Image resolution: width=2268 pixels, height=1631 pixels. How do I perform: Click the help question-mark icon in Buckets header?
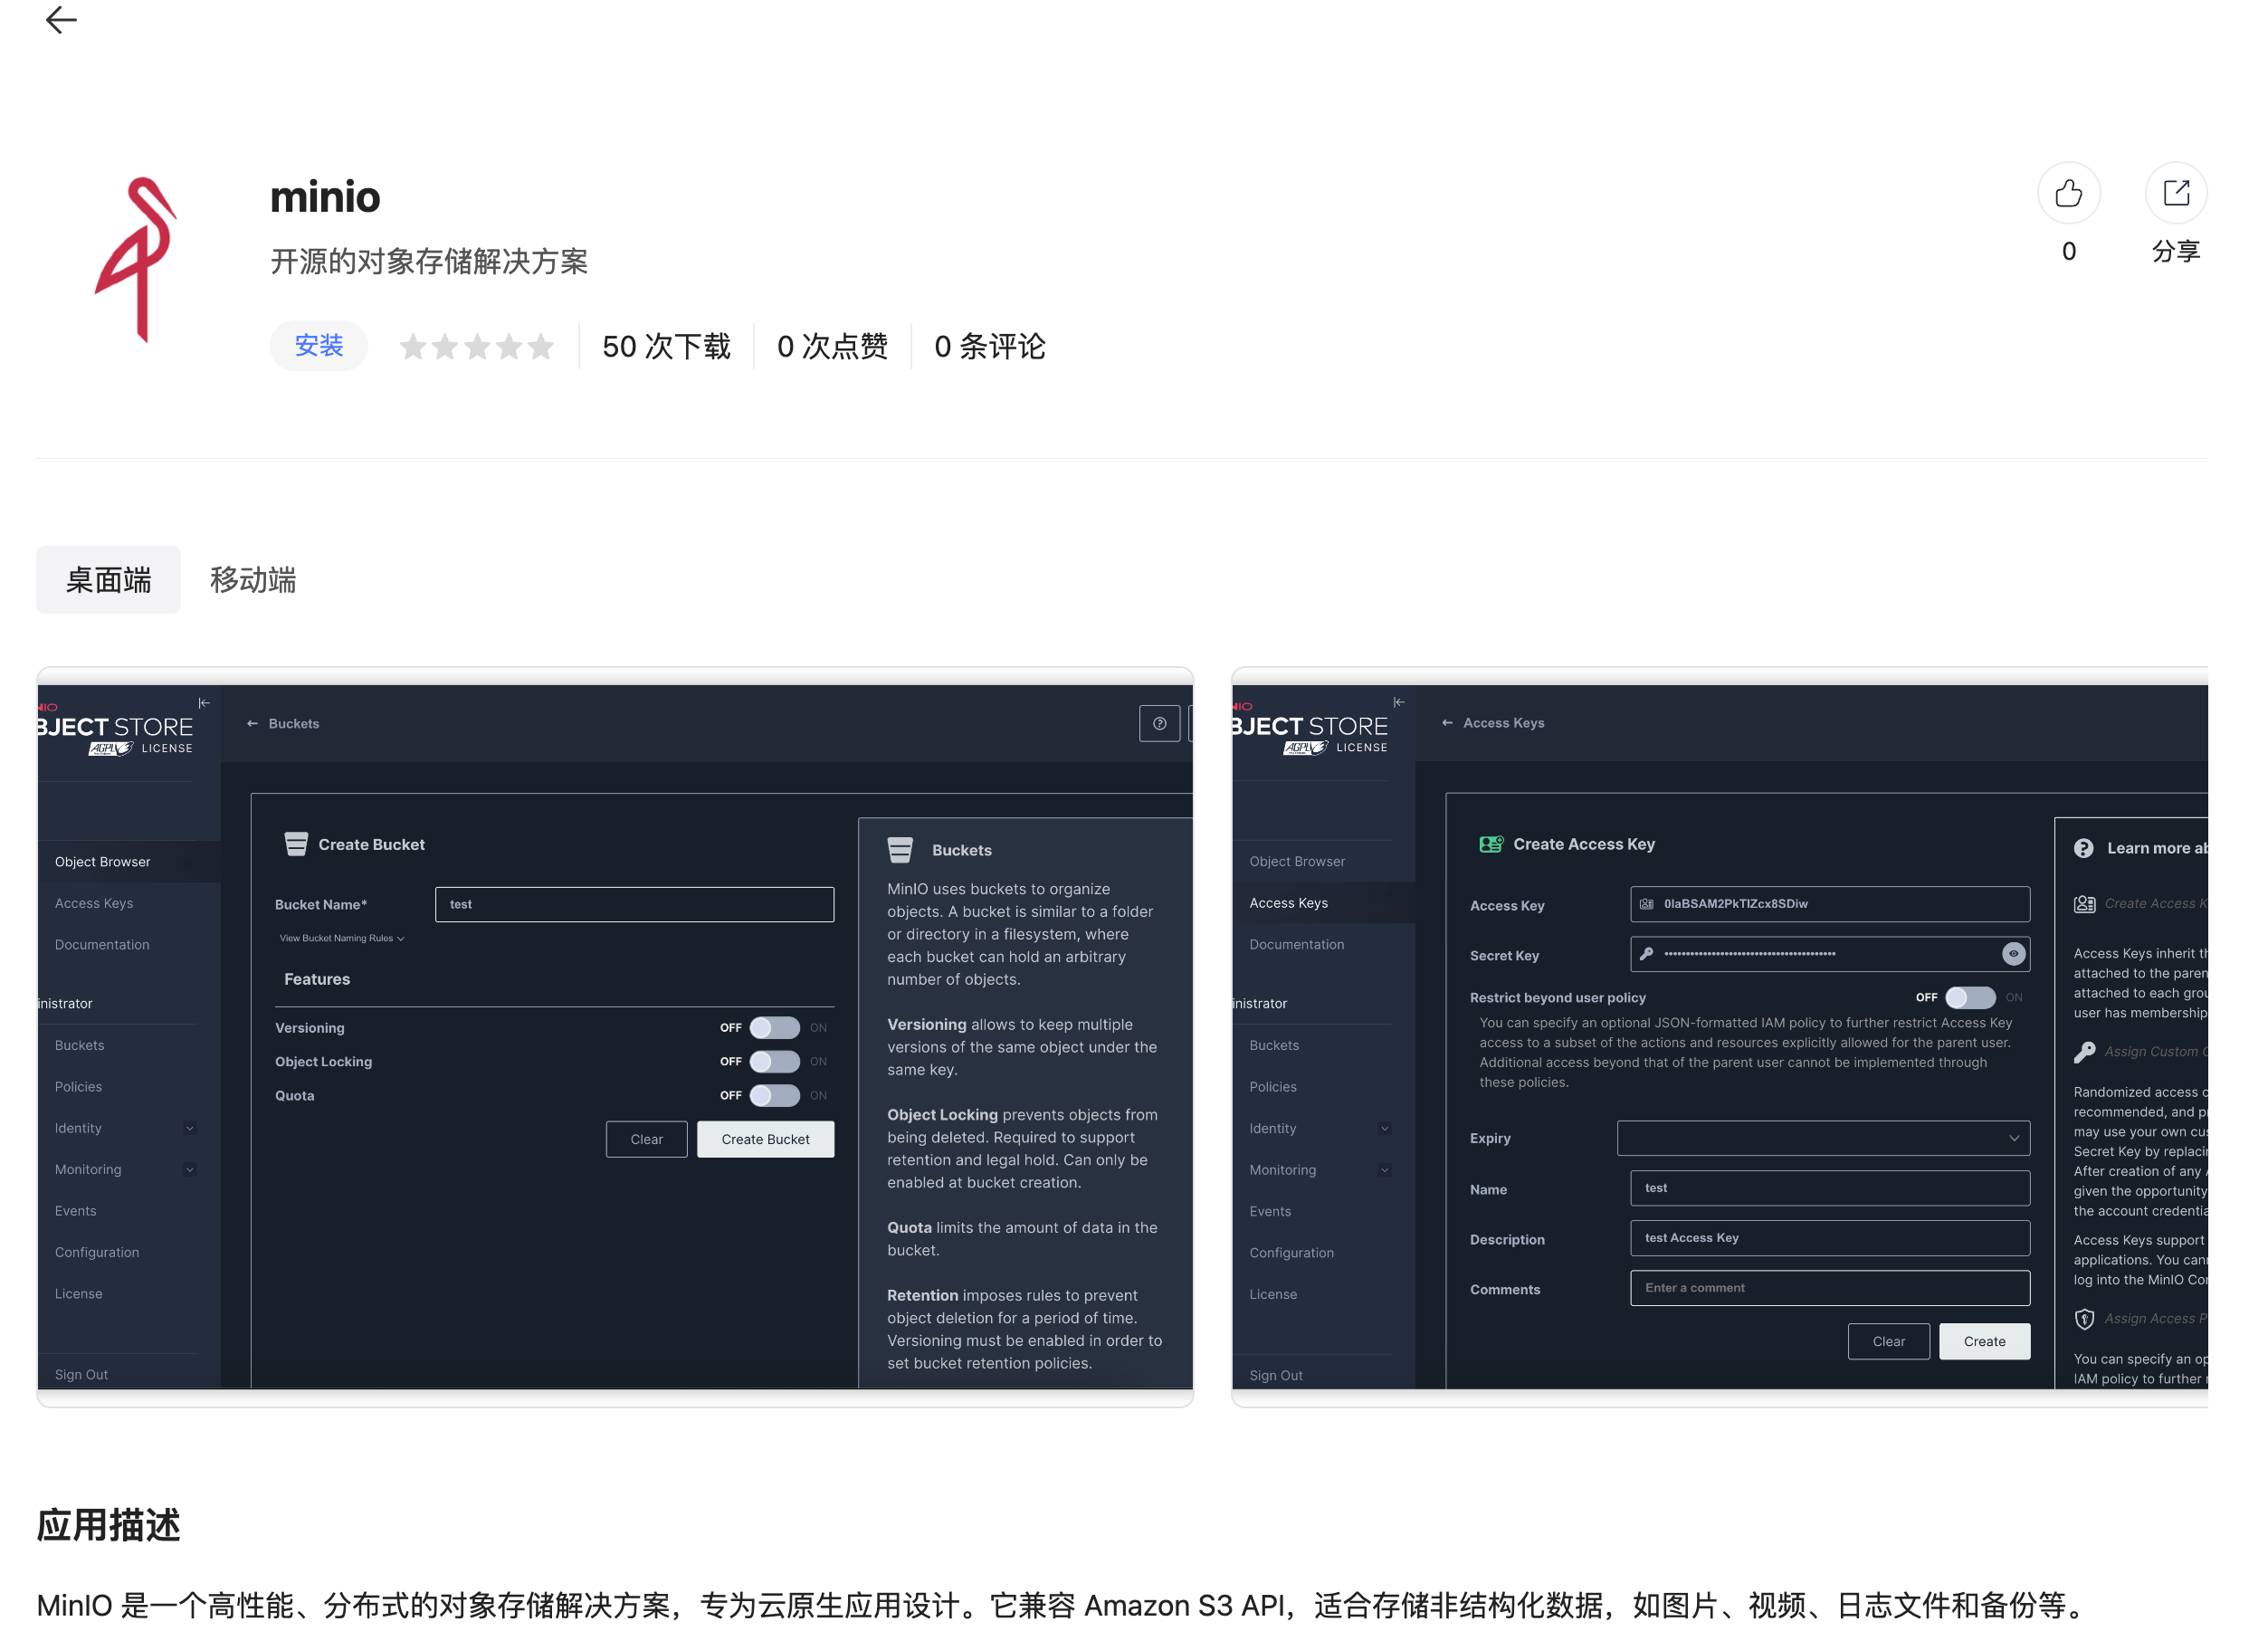coord(1159,724)
